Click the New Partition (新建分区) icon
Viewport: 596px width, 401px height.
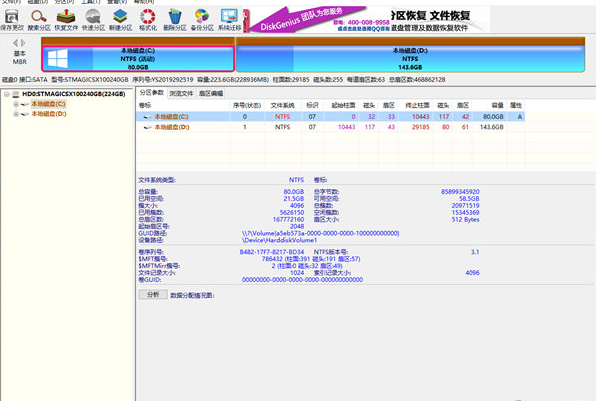pos(120,20)
